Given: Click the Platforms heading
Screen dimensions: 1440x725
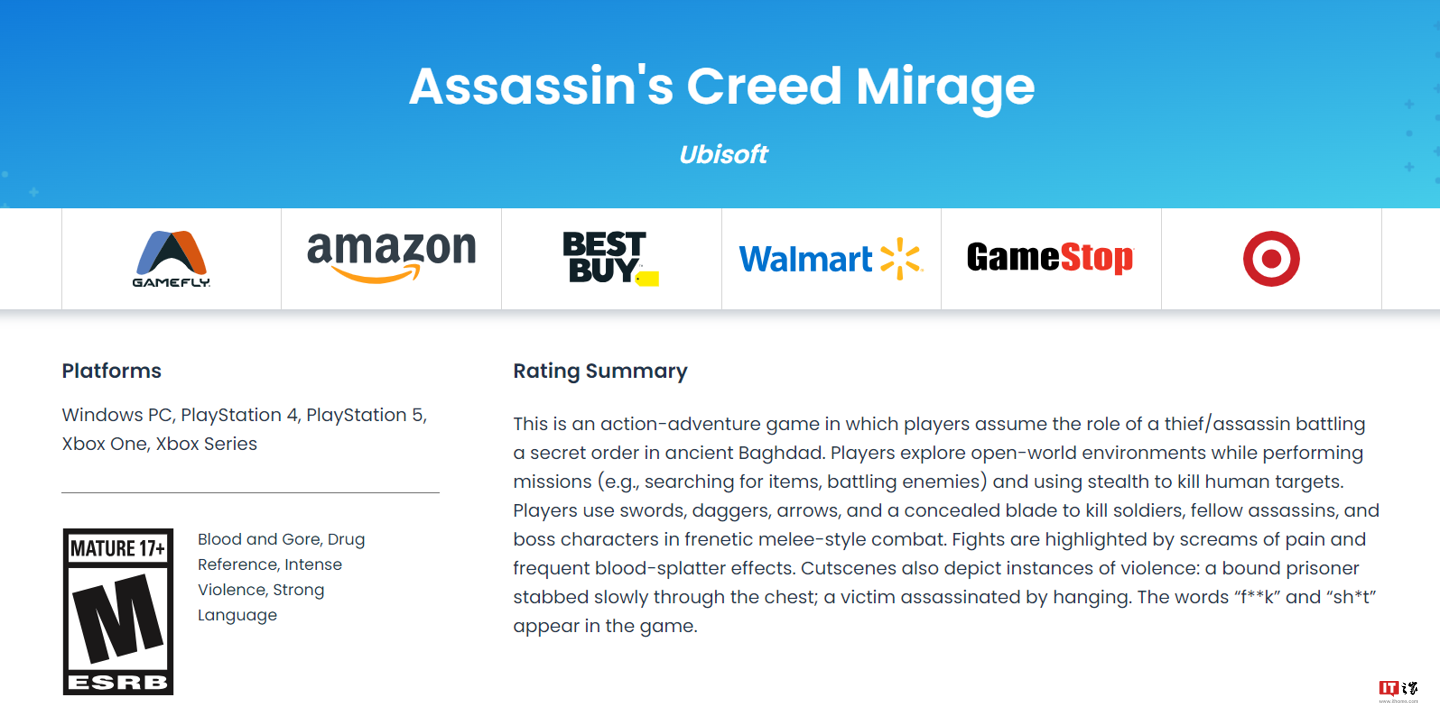Looking at the screenshot, I should pos(111,371).
